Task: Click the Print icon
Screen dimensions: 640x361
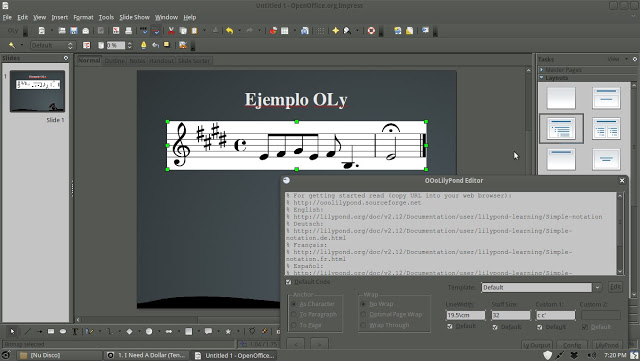Action: tap(128, 31)
